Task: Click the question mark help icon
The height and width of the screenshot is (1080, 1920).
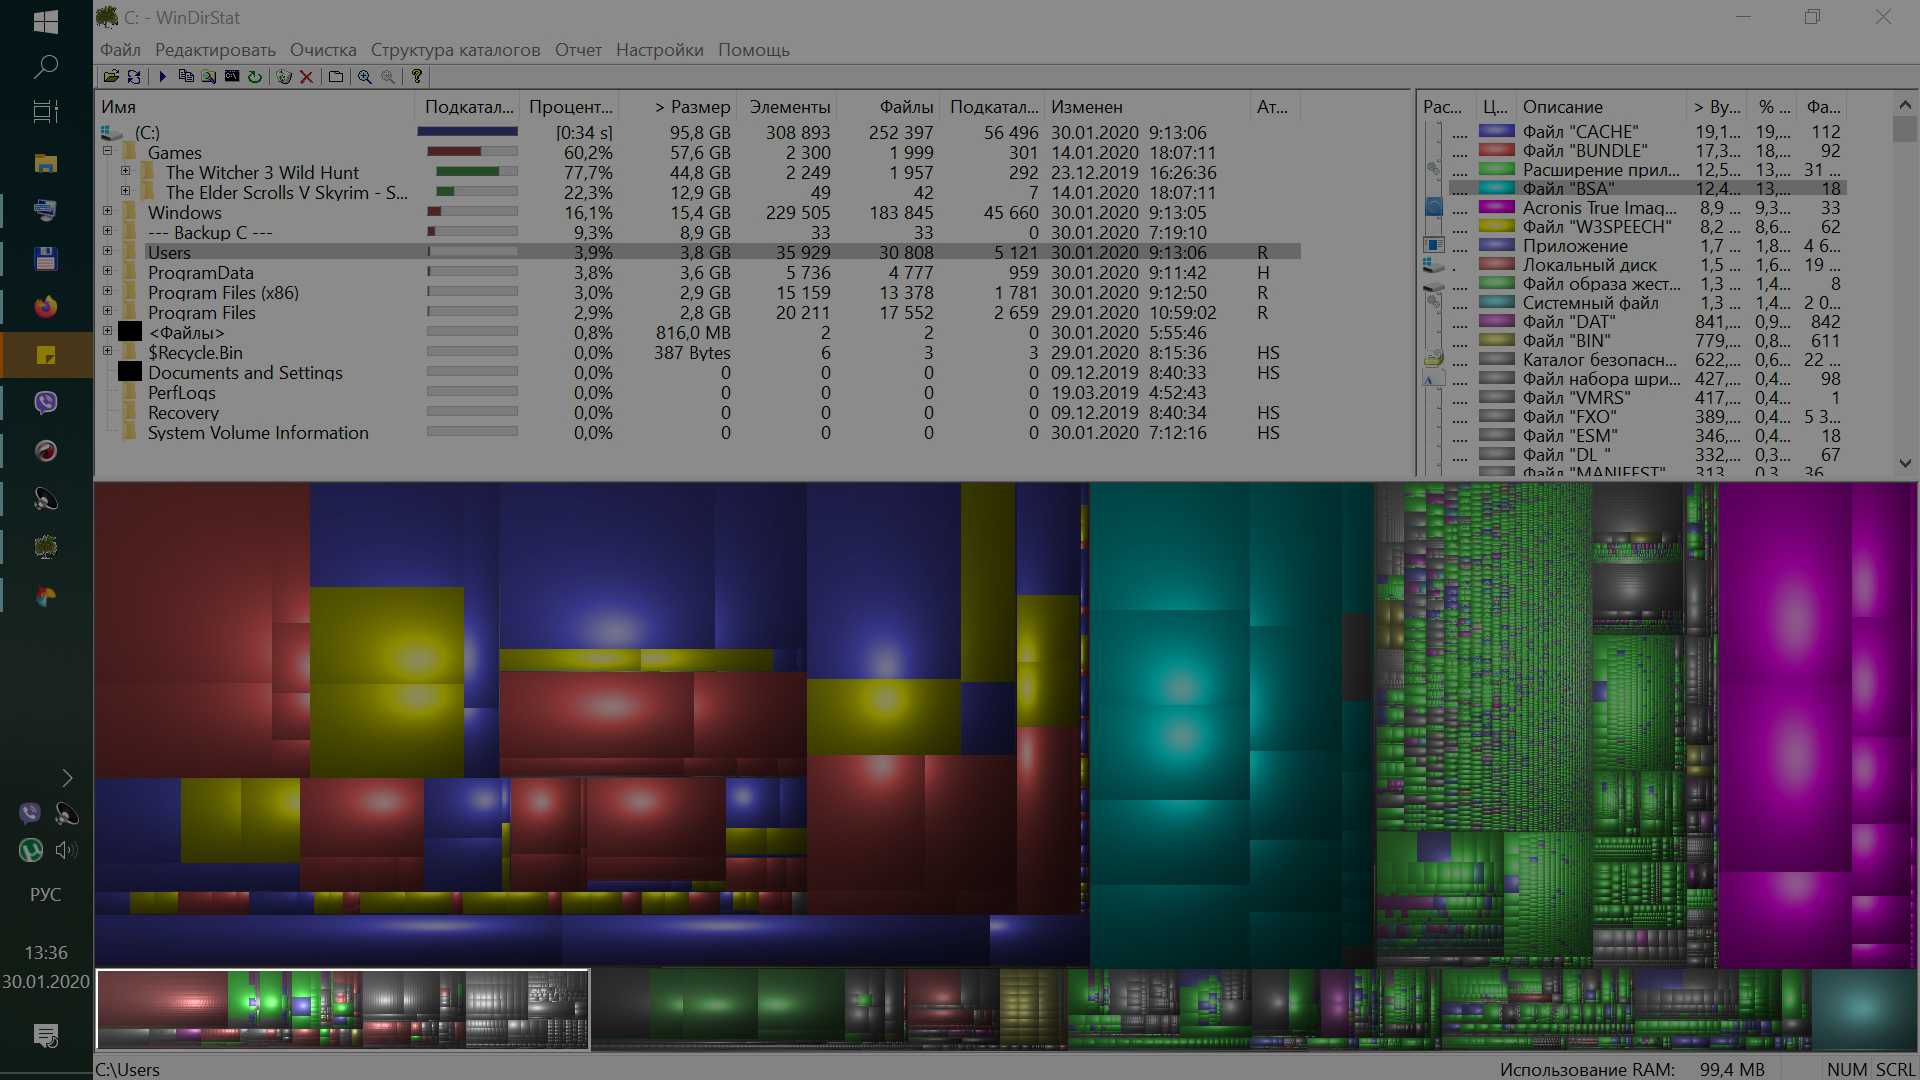Action: tap(417, 76)
